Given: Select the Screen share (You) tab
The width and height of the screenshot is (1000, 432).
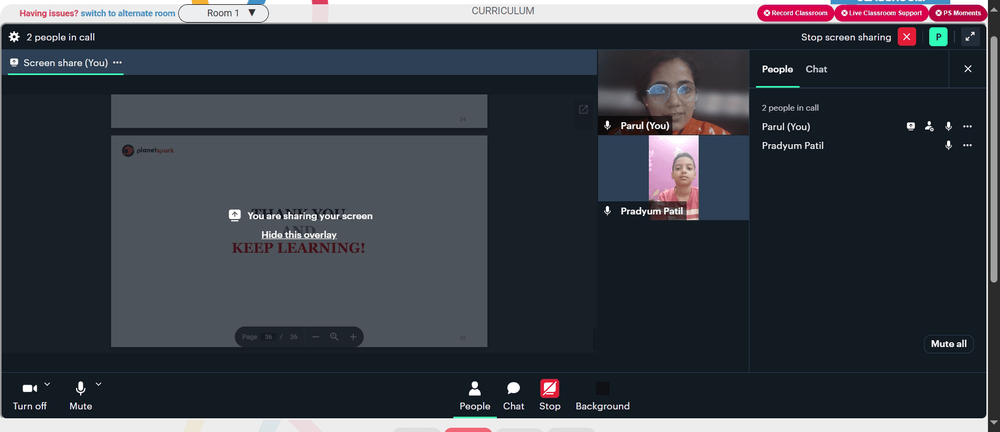Looking at the screenshot, I should pos(65,63).
